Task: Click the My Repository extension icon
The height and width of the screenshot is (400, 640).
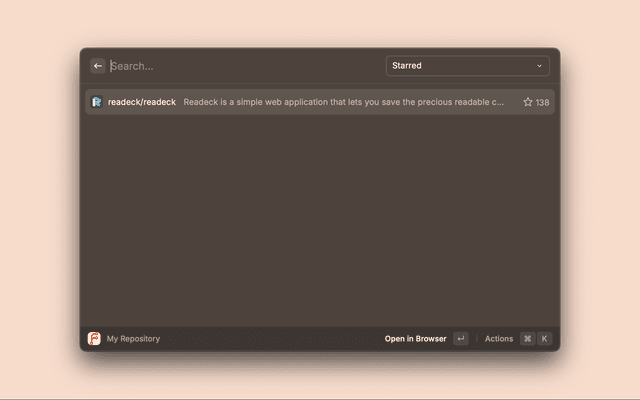Action: pos(94,339)
